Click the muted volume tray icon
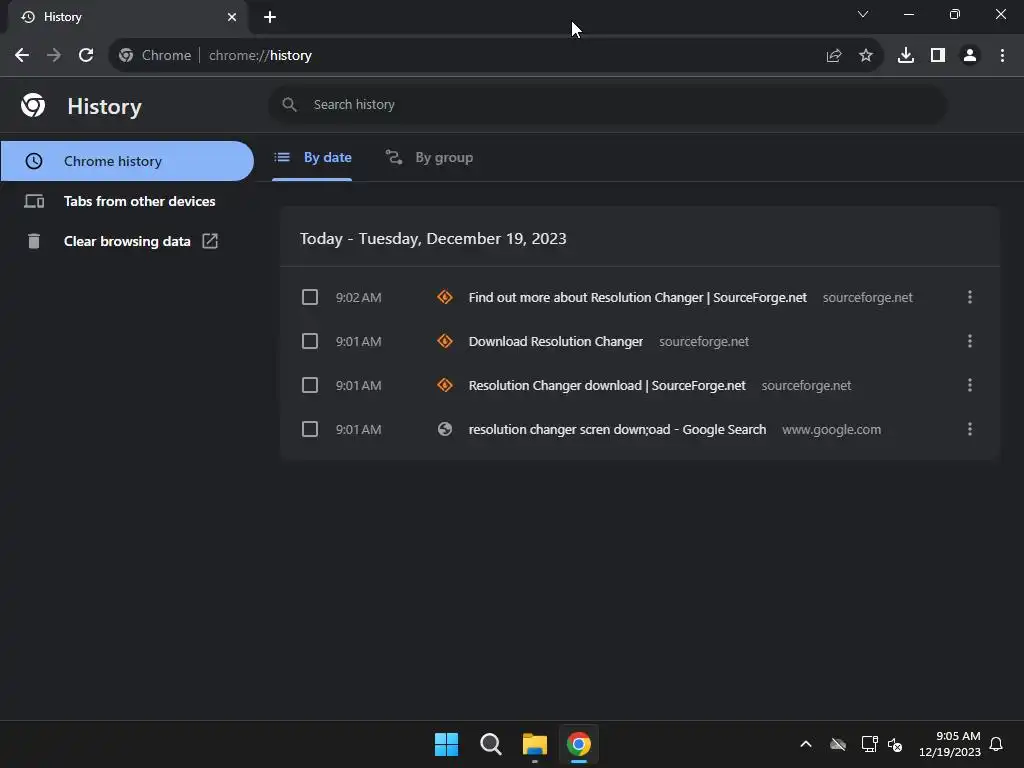The image size is (1024, 768). [895, 744]
